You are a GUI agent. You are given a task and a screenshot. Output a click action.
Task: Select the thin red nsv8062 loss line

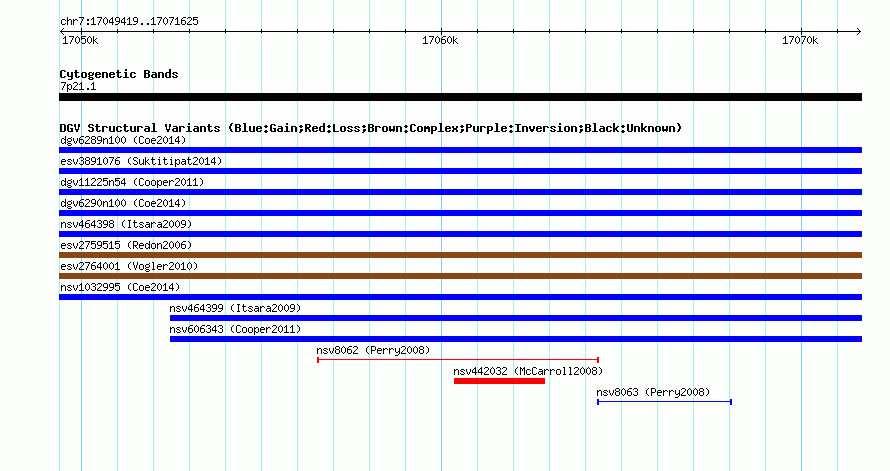coord(458,360)
